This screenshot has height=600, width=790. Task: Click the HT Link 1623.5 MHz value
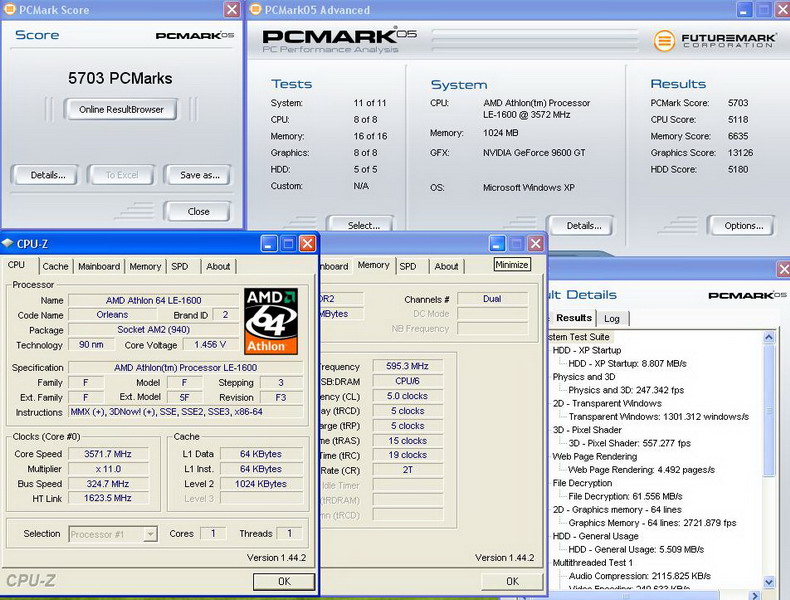[108, 498]
